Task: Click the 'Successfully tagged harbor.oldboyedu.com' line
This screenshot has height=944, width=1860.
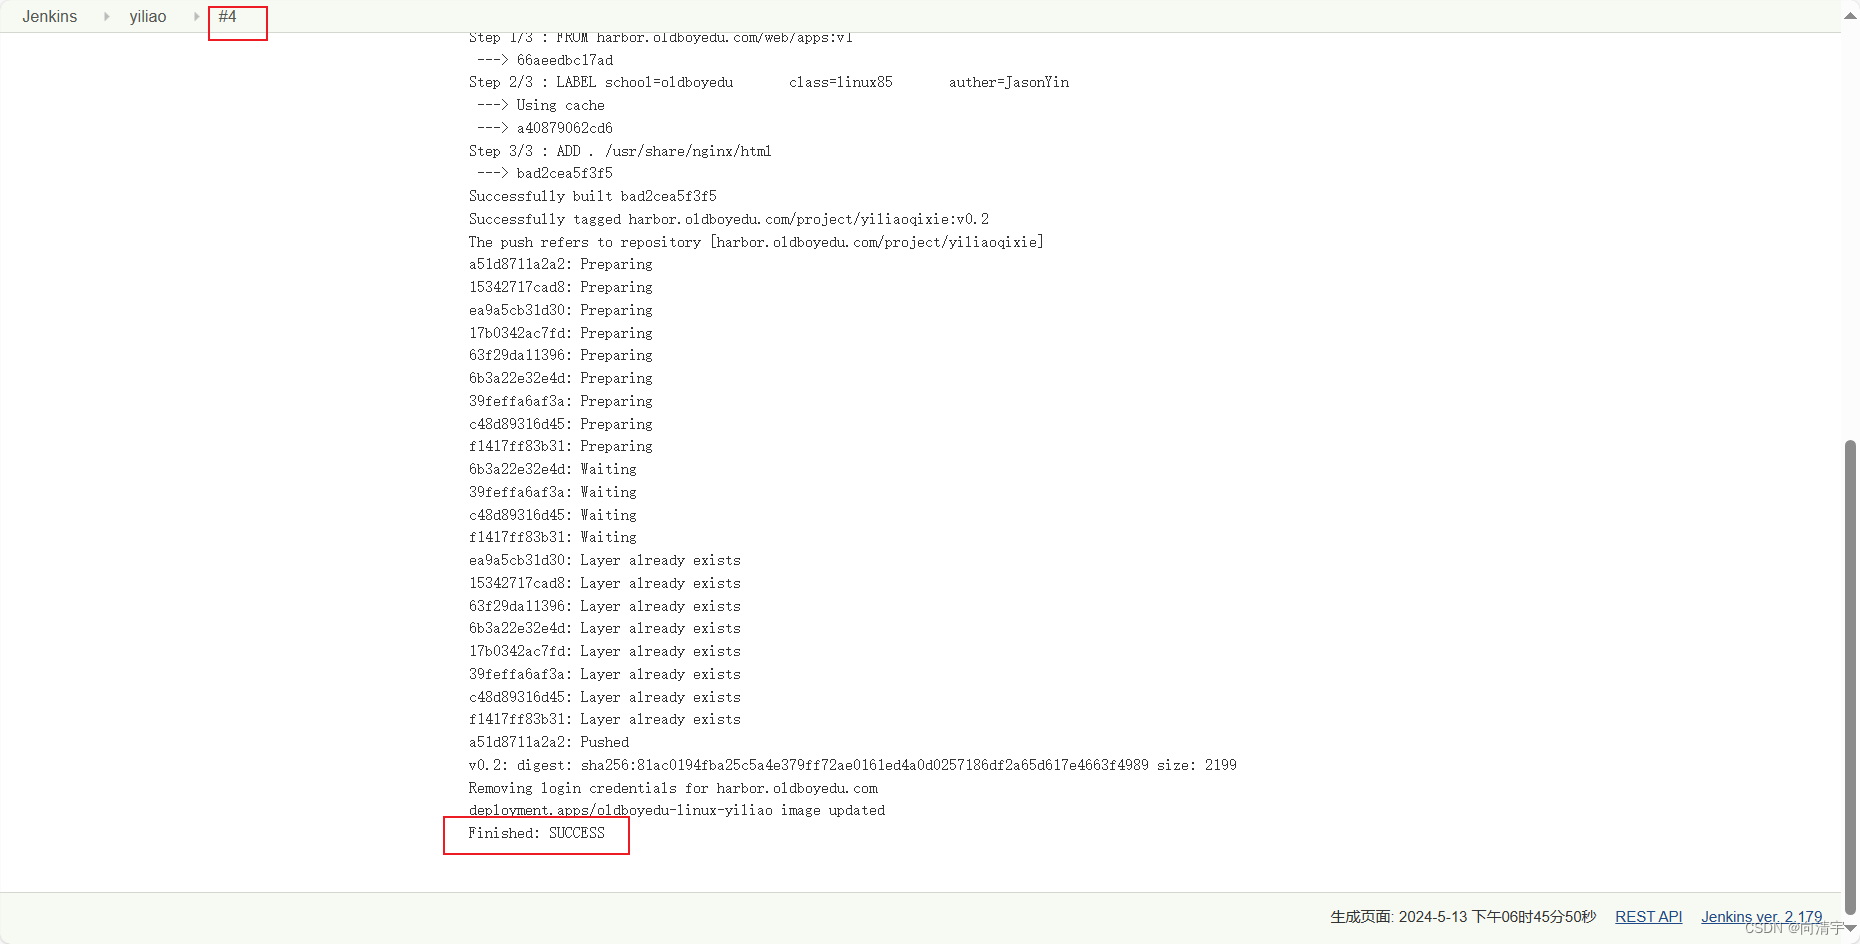Action: [729, 219]
